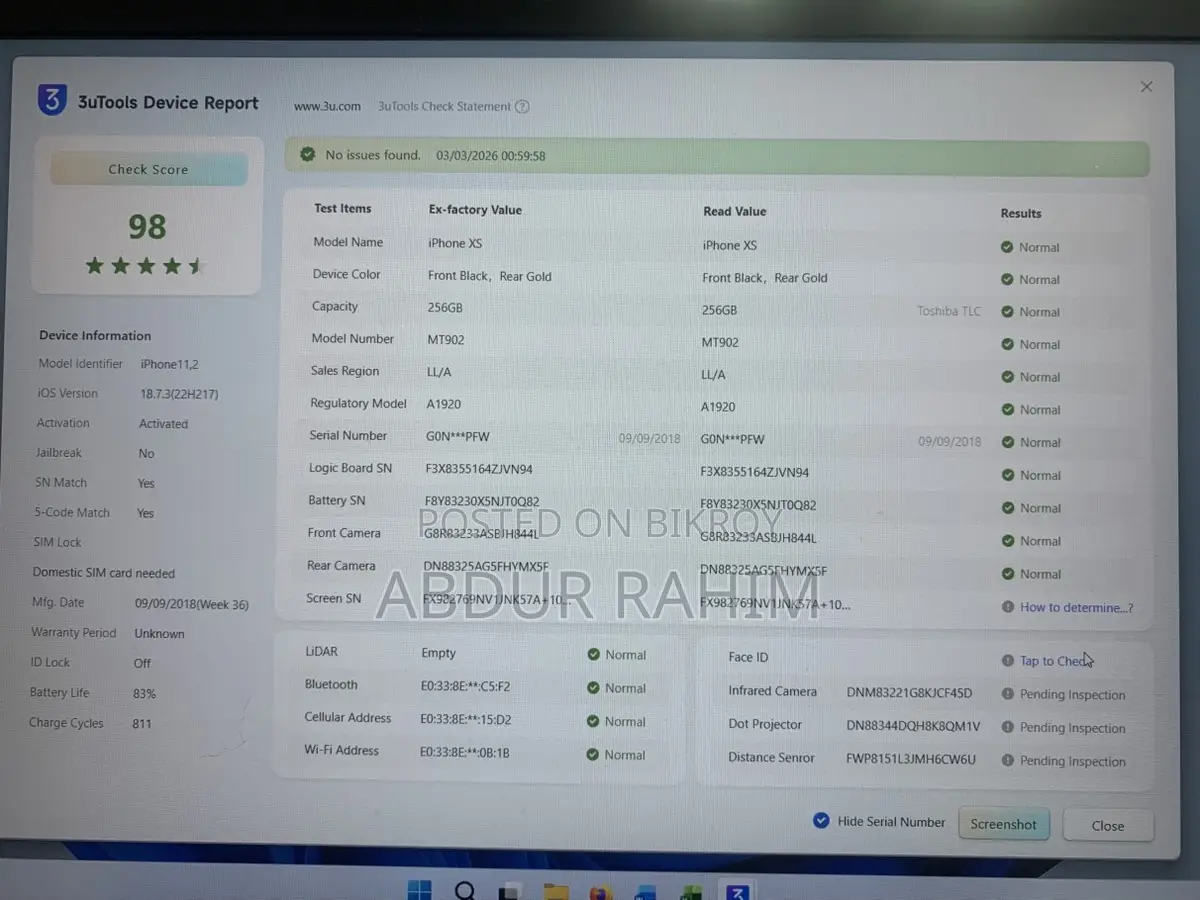Click the Normal check icon for Front Camera
1200x900 pixels.
point(1007,541)
